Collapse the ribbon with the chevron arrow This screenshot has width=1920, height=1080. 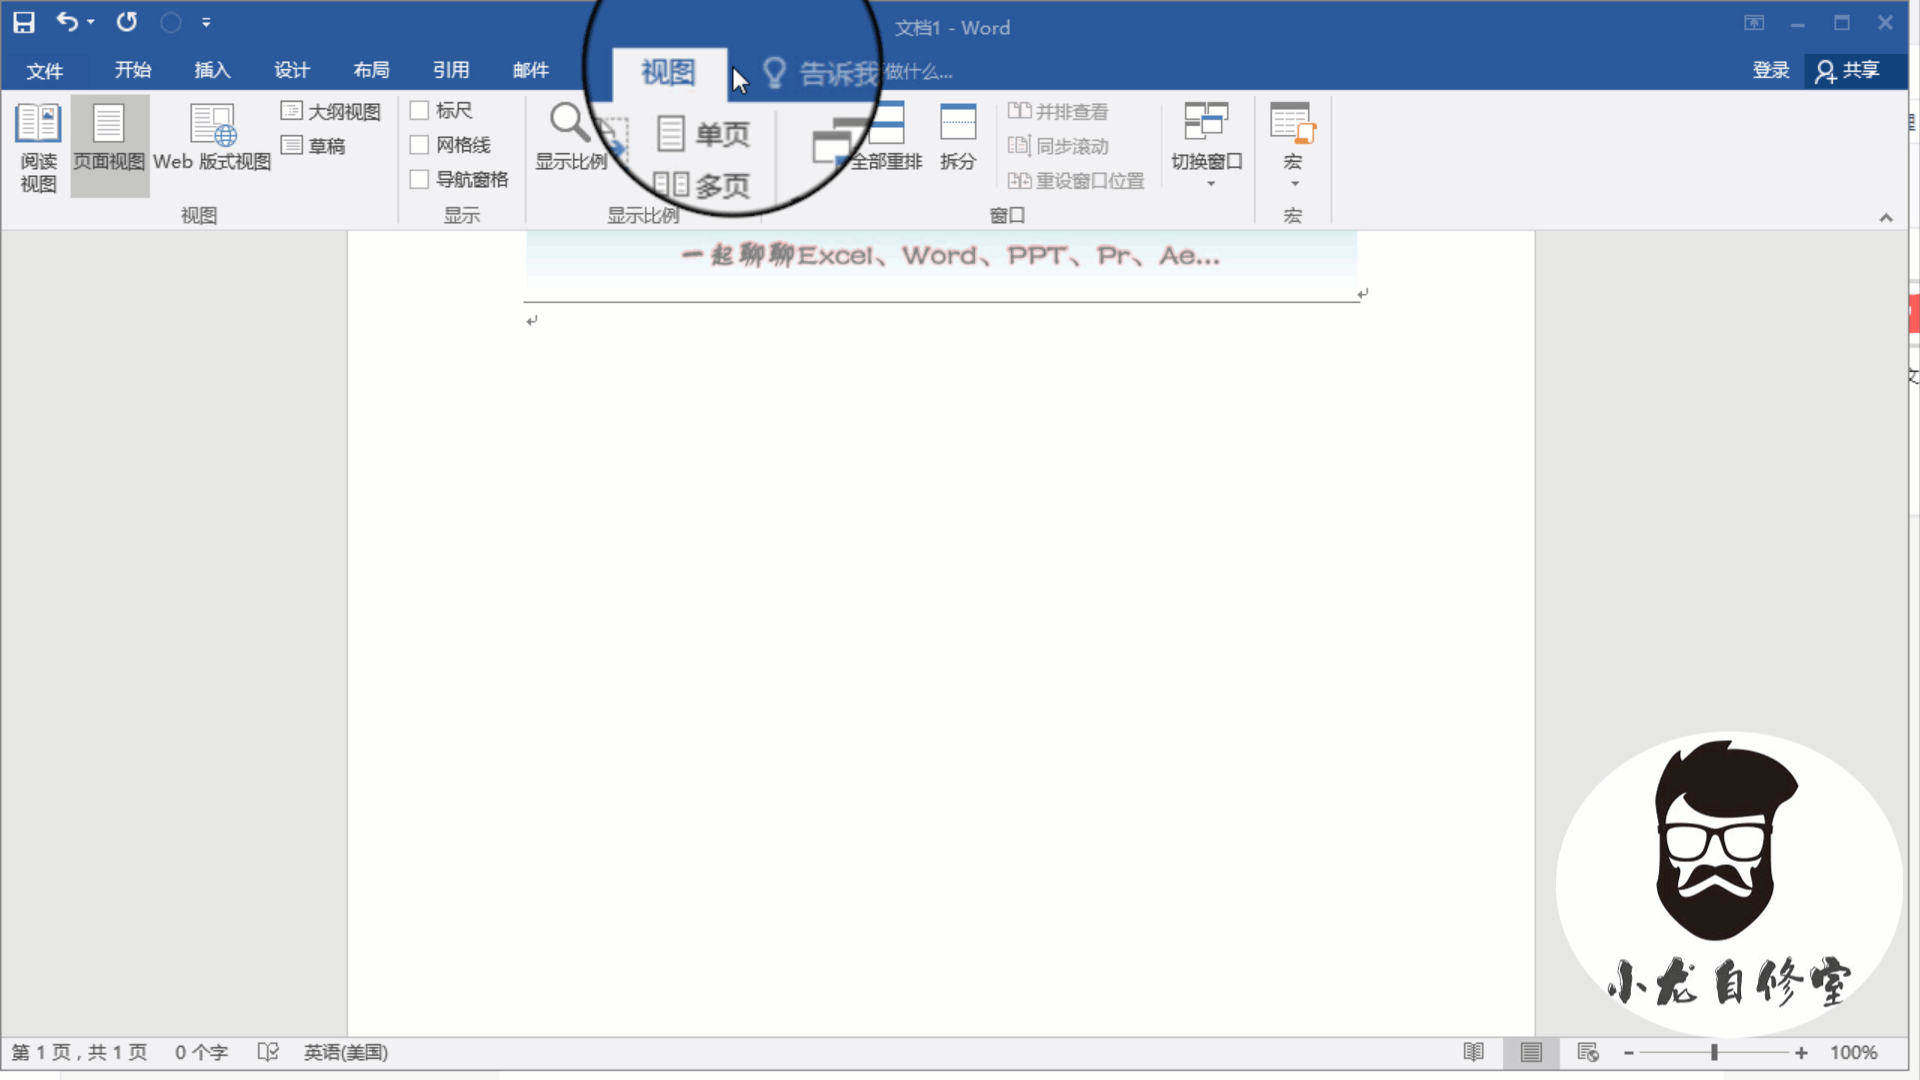click(1886, 217)
